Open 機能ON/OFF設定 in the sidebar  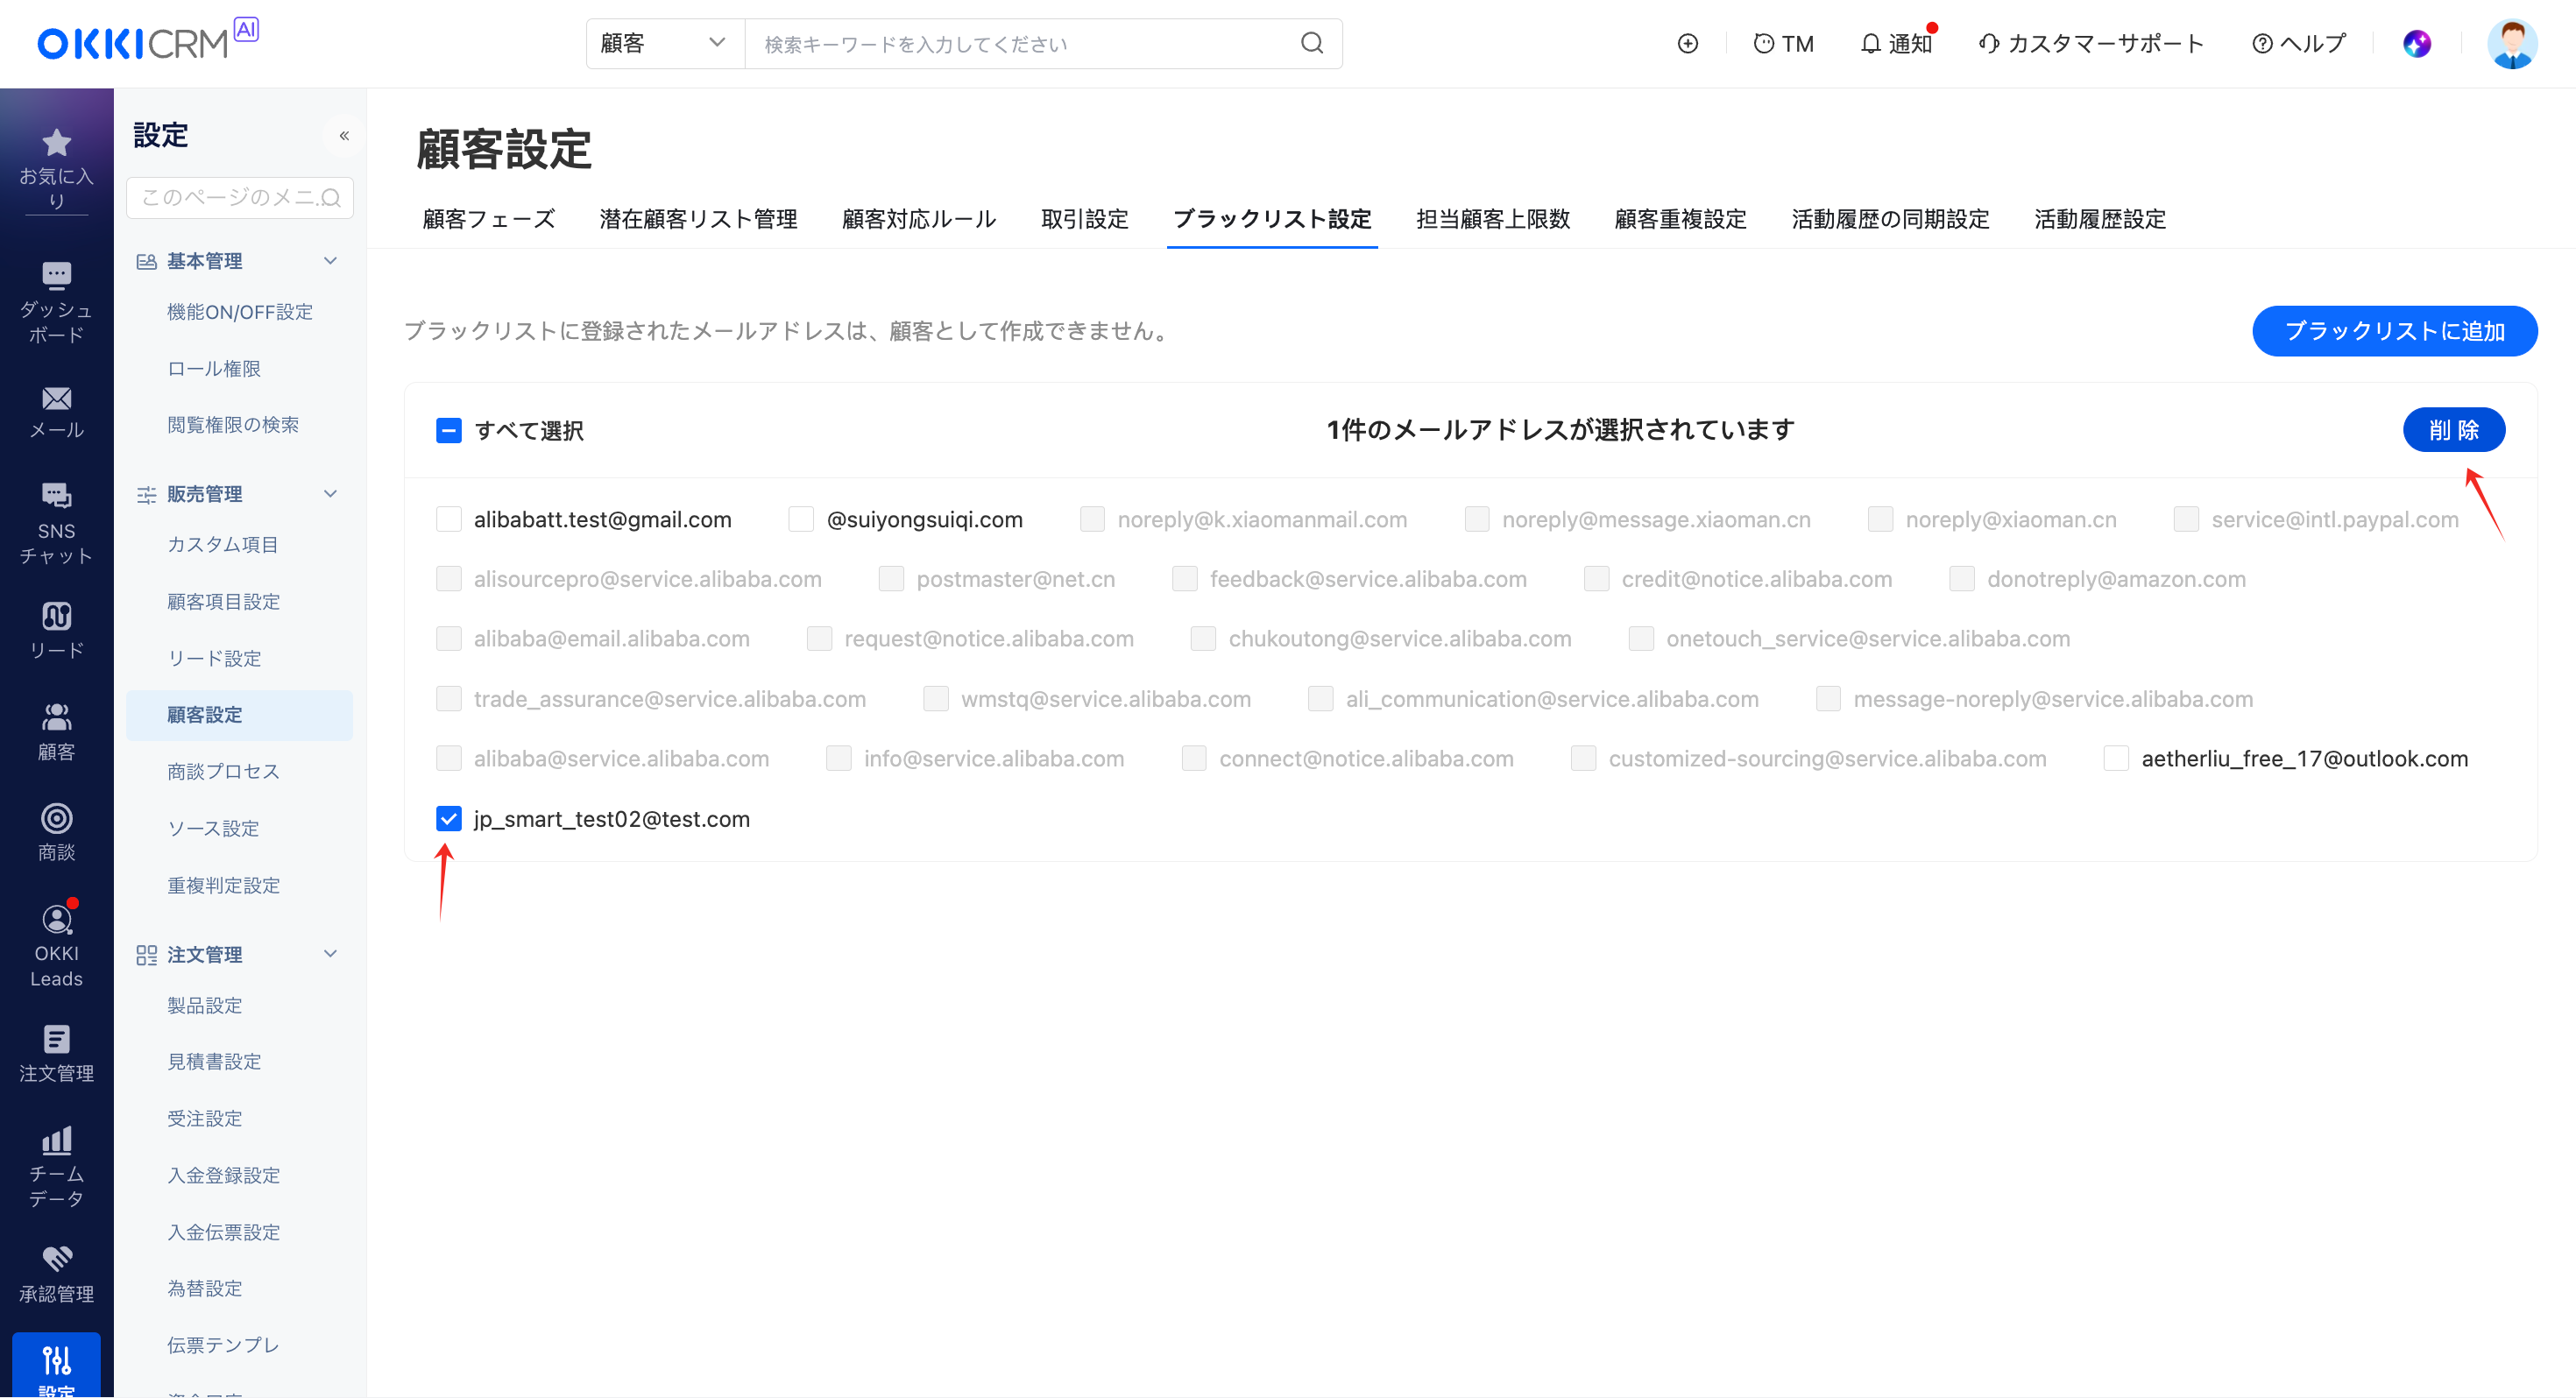coord(240,312)
